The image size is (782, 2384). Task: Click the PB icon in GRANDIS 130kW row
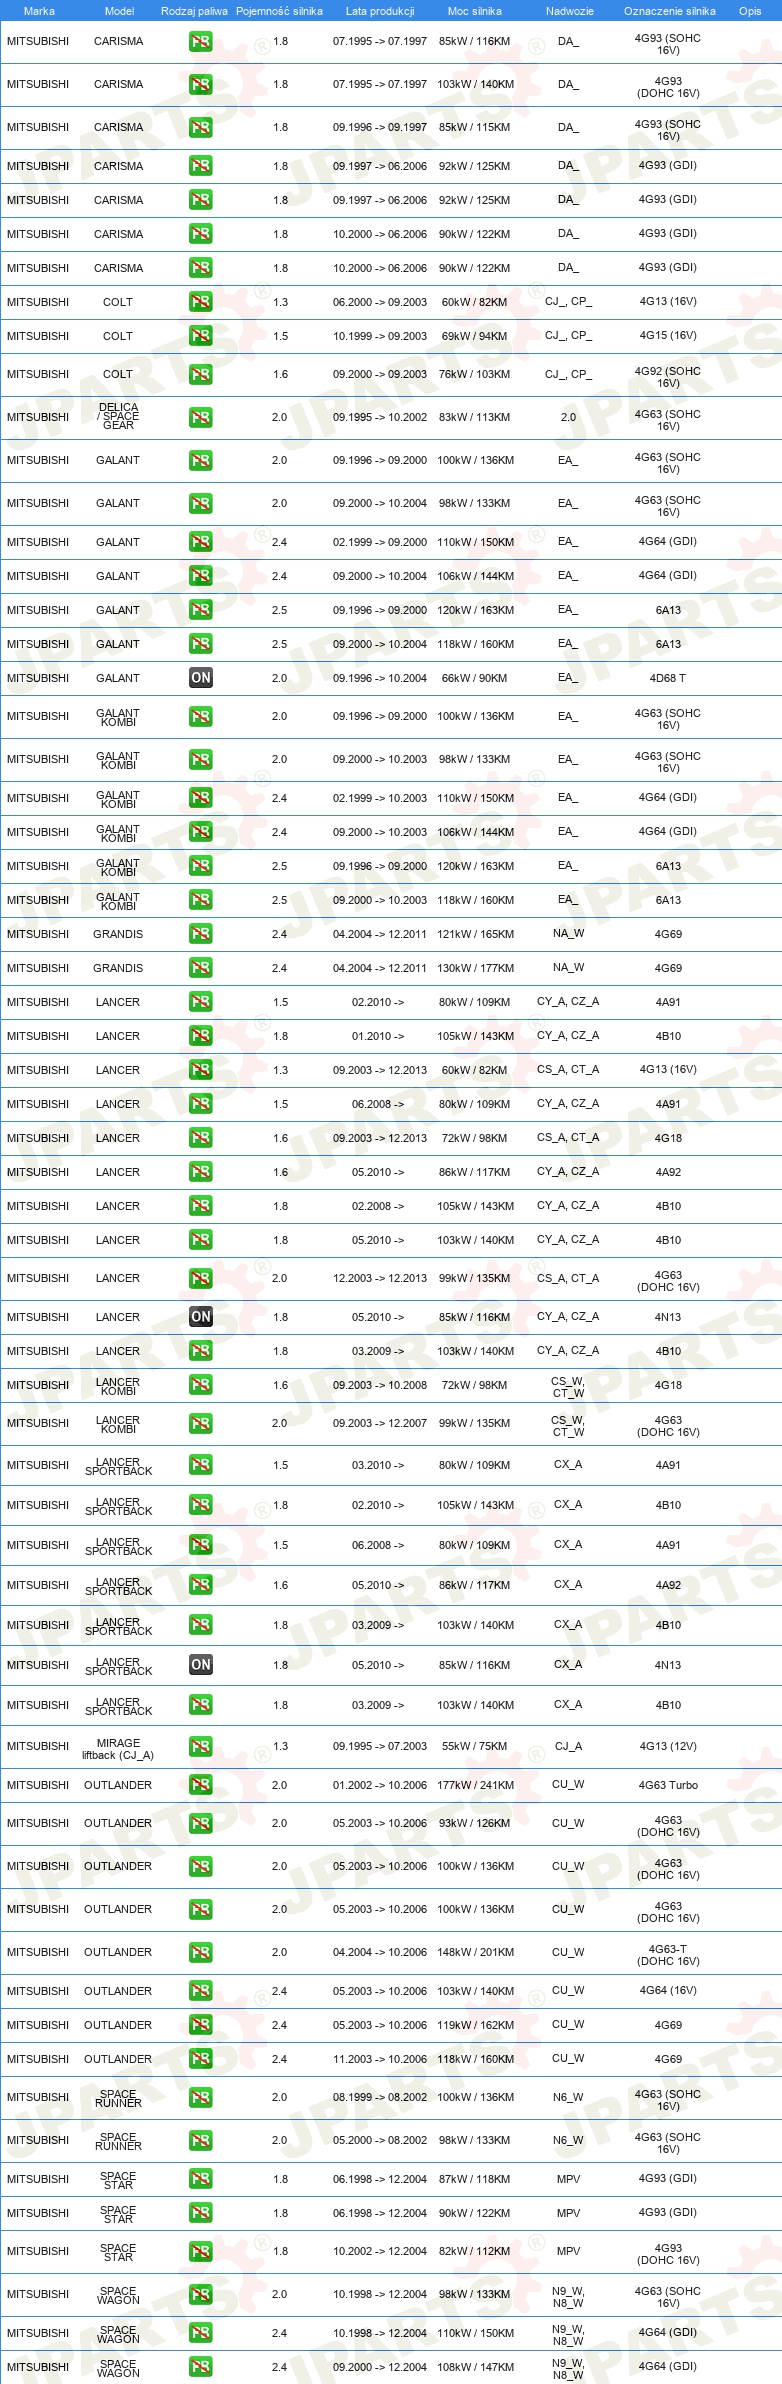200,968
